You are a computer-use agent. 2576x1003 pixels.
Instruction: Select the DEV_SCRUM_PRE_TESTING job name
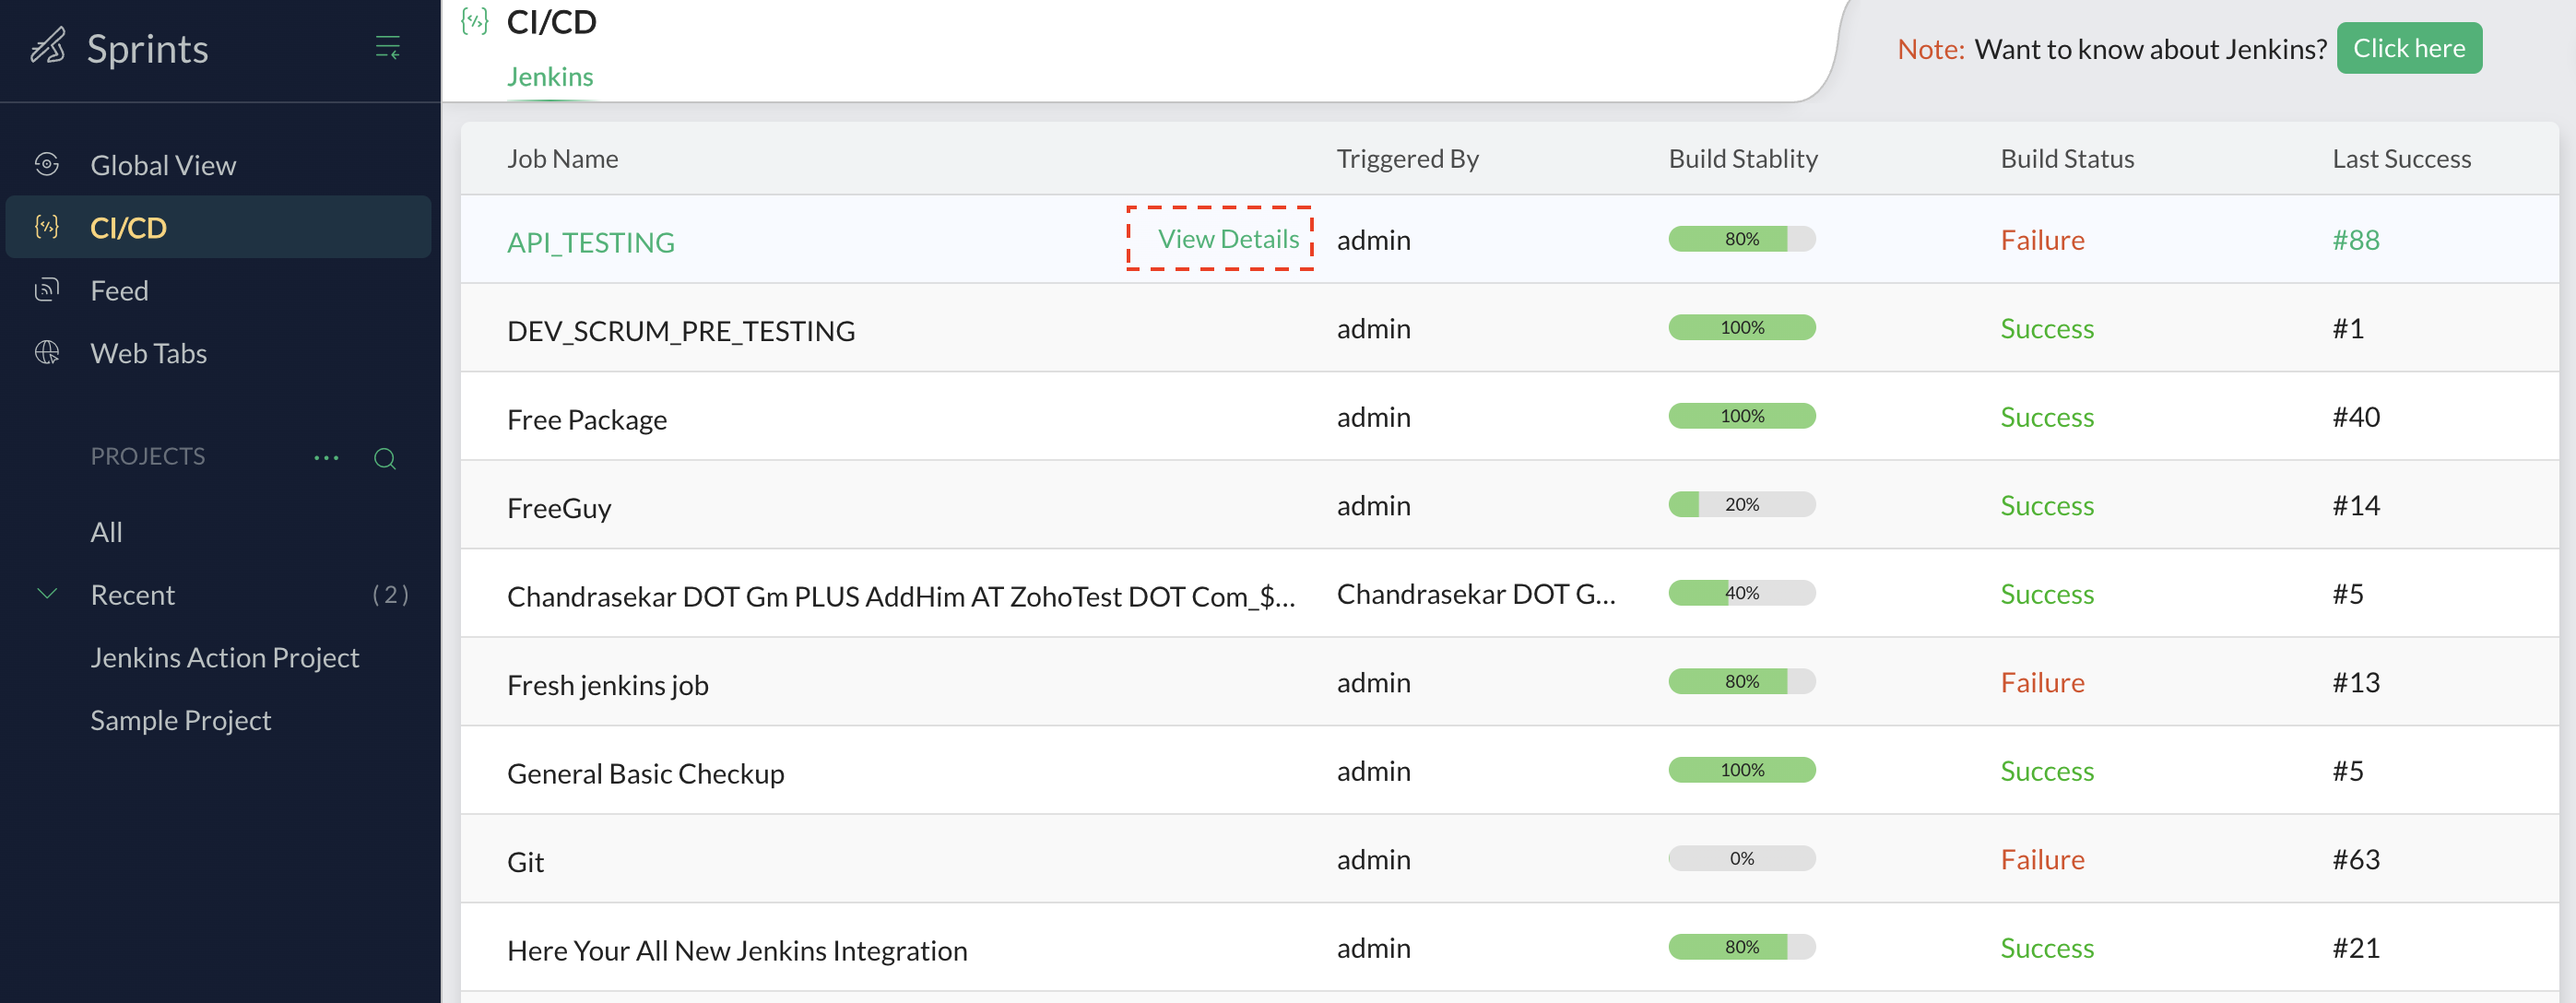click(681, 331)
